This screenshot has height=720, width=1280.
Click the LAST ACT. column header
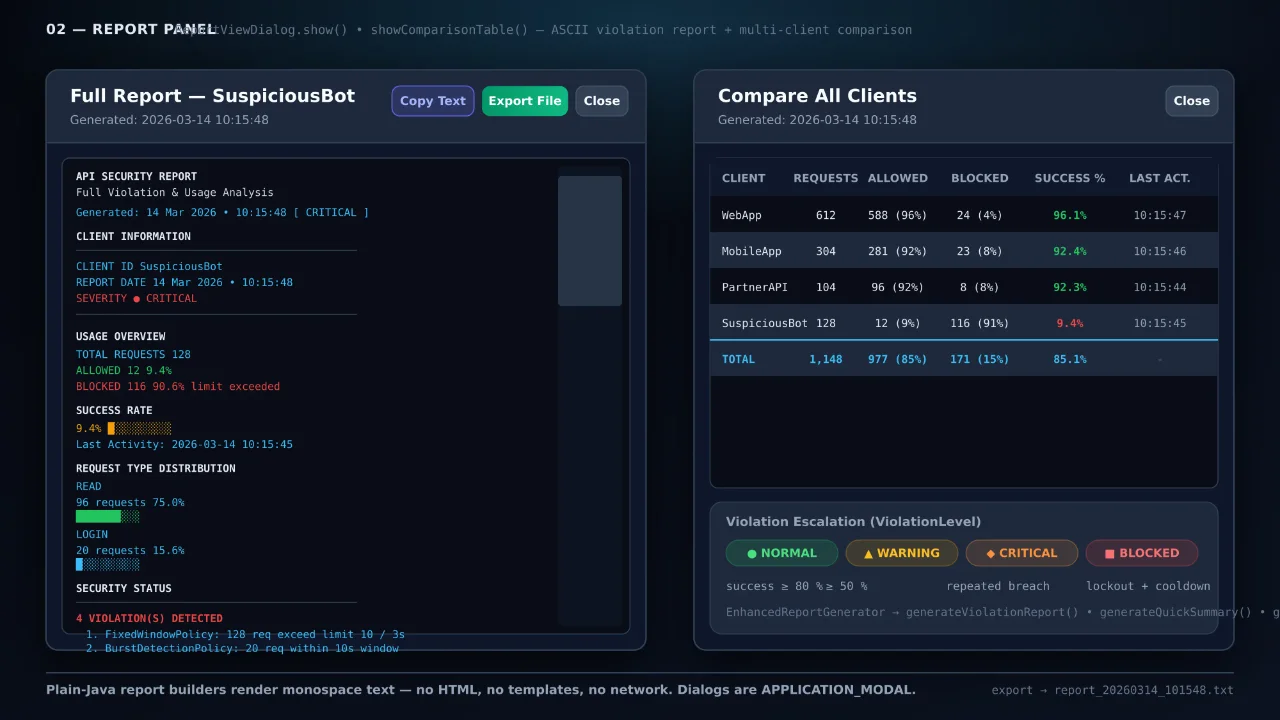tap(1160, 178)
